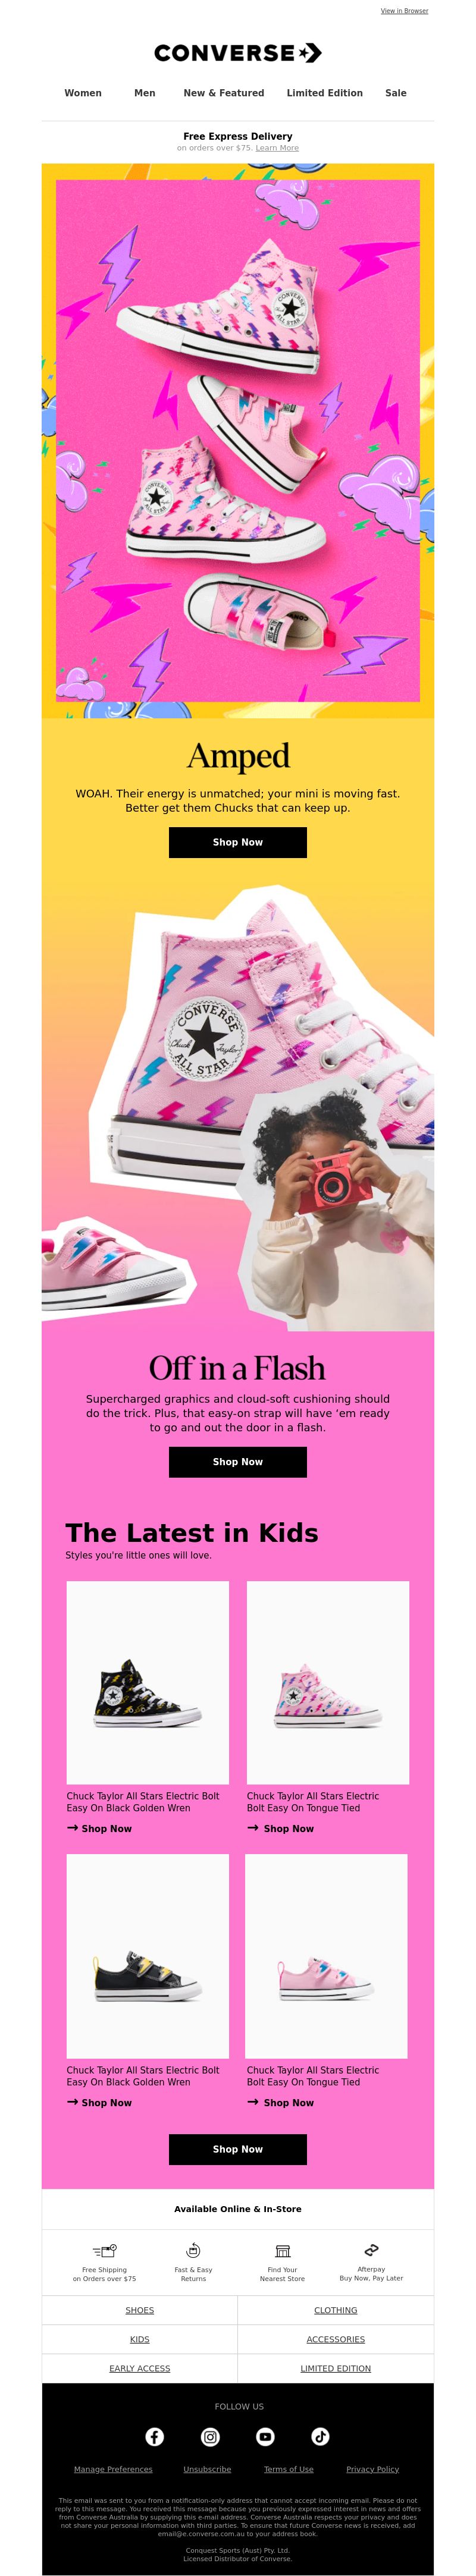Viewport: 476px width, 2576px height.
Task: Click Shop Now button under Amped
Action: [x=238, y=842]
